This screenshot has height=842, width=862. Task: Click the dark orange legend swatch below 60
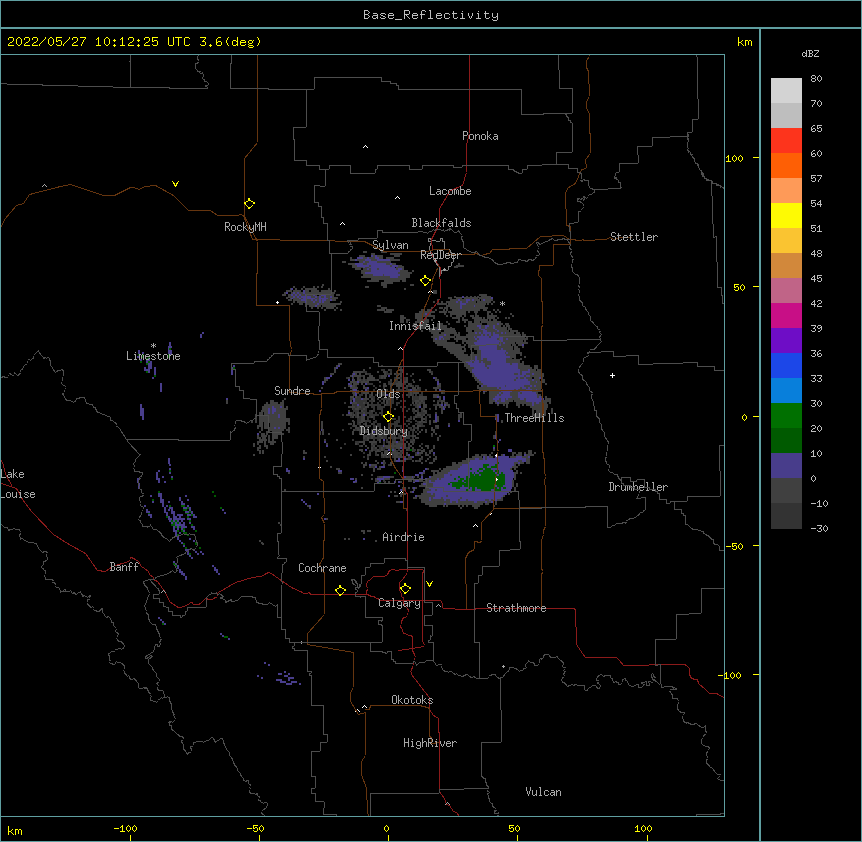tap(786, 166)
